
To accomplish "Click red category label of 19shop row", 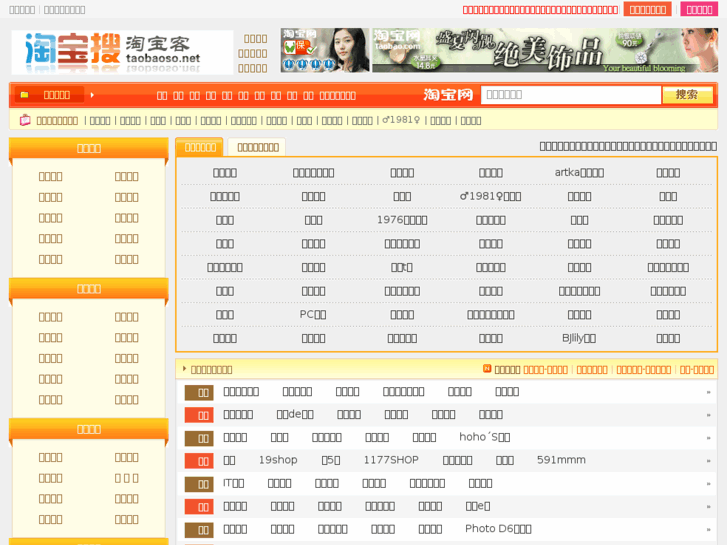I will 199,461.
